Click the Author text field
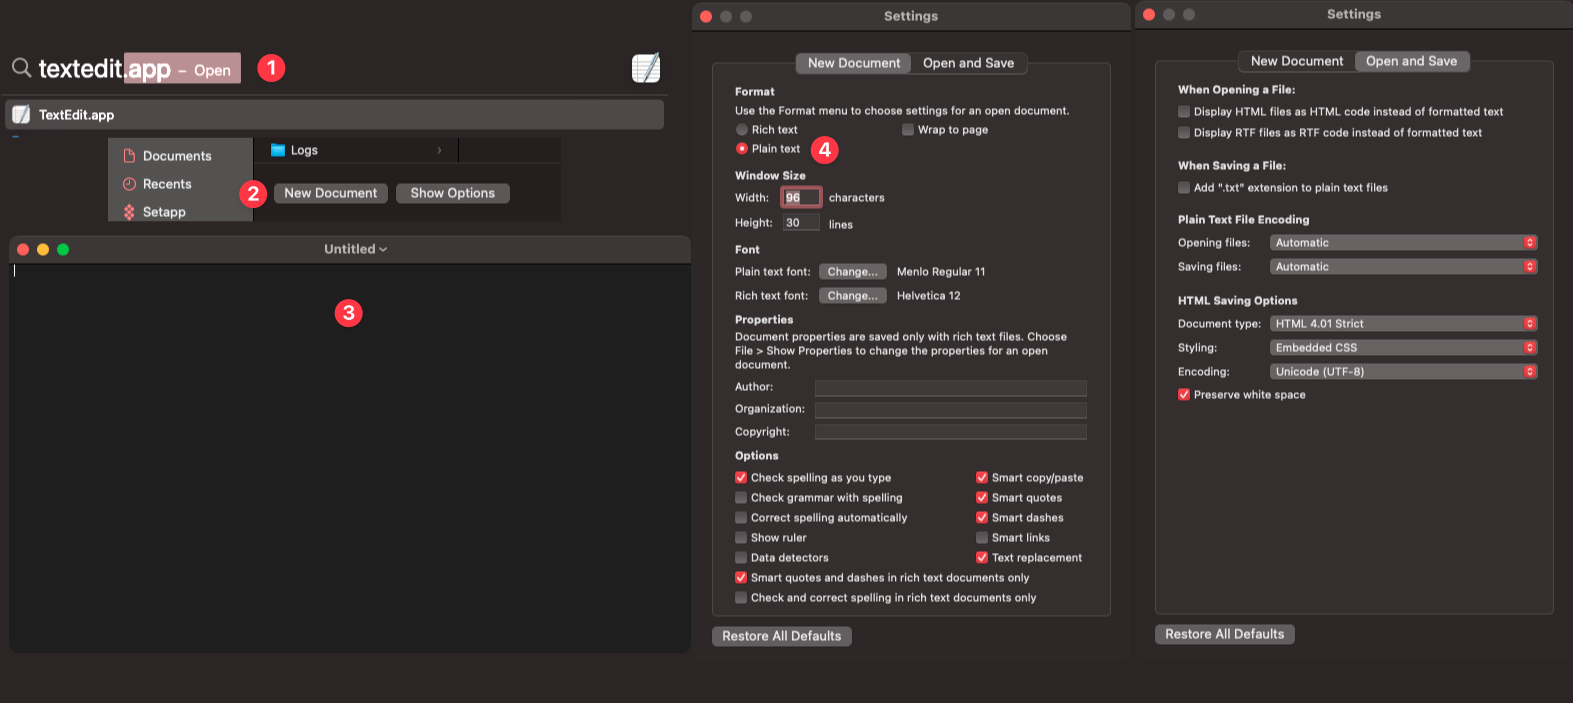 950,388
